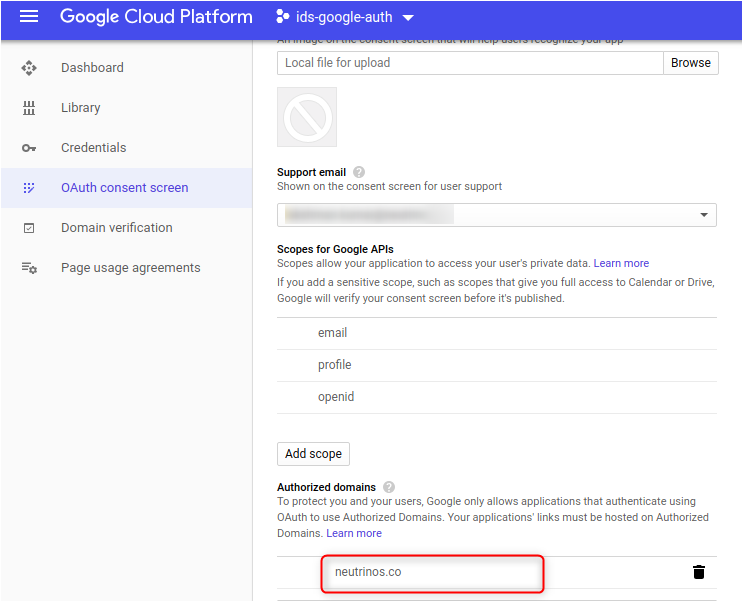Click the Local file for upload field

click(470, 63)
